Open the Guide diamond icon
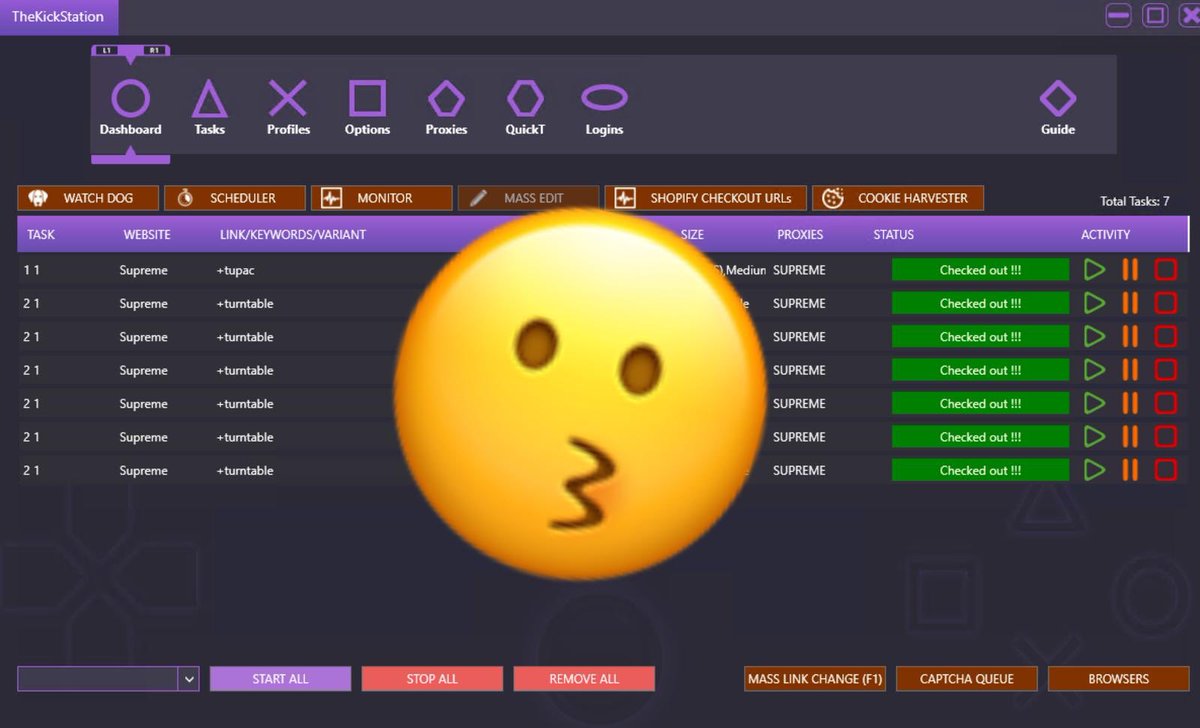1200x728 pixels. coord(1057,99)
